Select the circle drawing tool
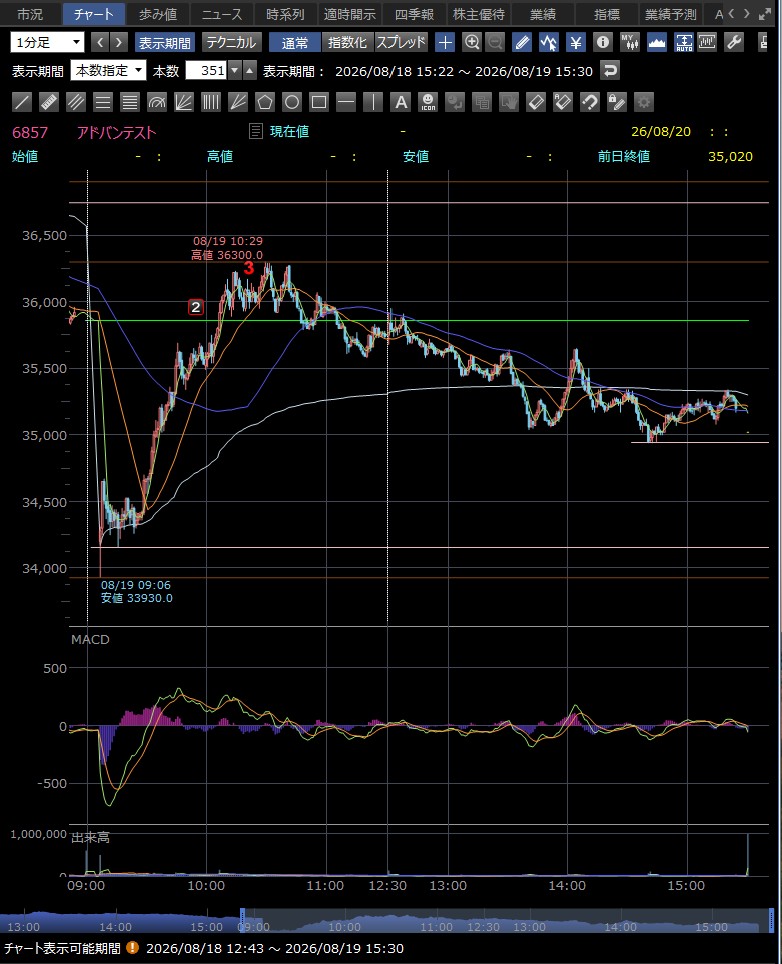Image resolution: width=782 pixels, height=964 pixels. [292, 102]
